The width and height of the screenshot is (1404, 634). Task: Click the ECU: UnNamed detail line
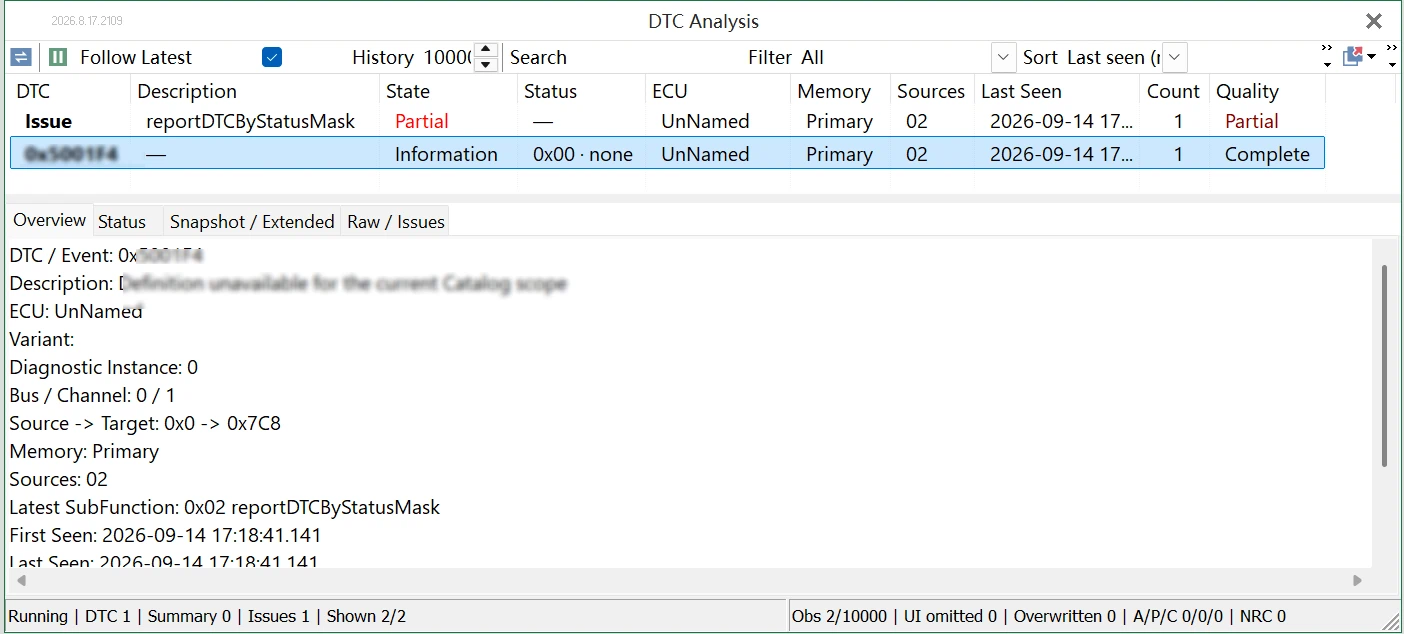pyautogui.click(x=76, y=311)
